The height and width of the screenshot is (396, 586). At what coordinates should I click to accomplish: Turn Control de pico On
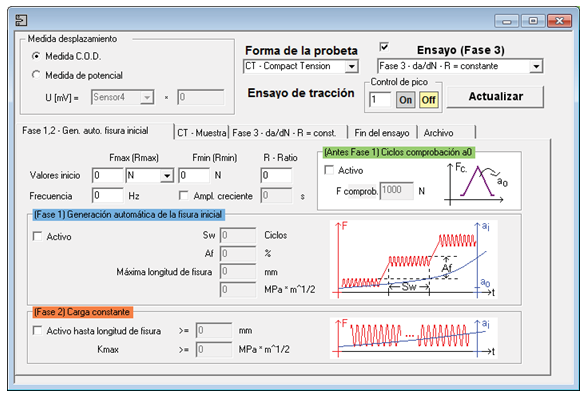(x=405, y=100)
